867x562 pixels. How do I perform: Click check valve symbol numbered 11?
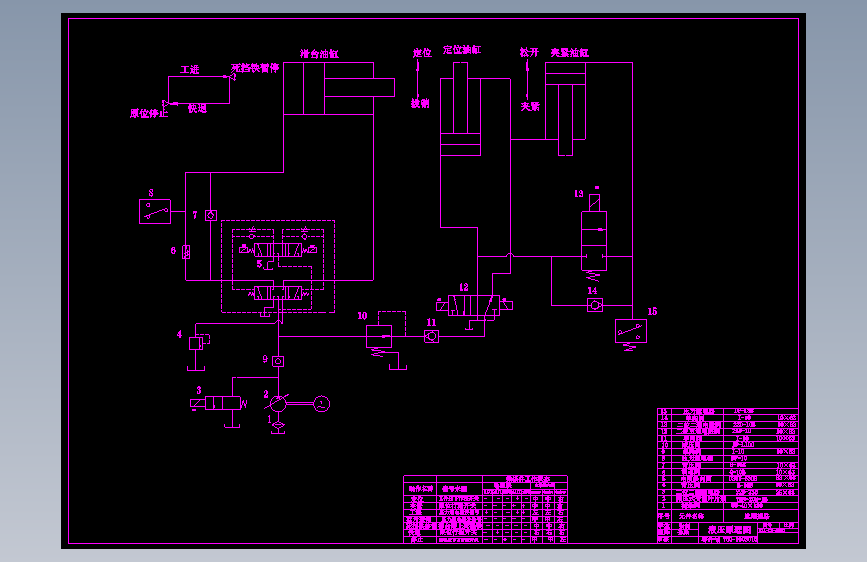(431, 336)
